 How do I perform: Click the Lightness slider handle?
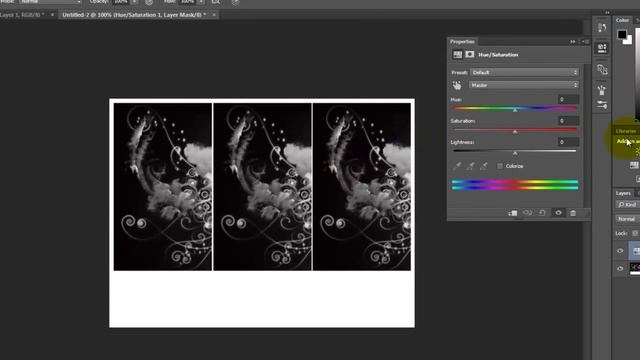click(515, 153)
